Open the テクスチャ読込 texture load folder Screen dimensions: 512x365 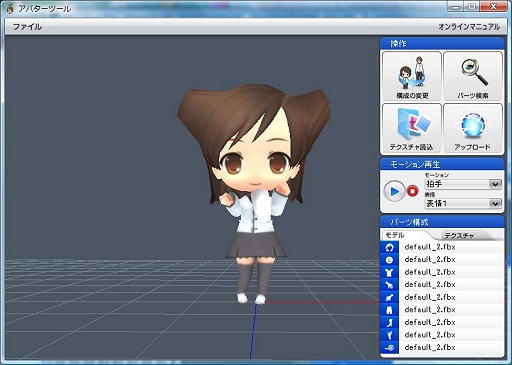coord(412,128)
